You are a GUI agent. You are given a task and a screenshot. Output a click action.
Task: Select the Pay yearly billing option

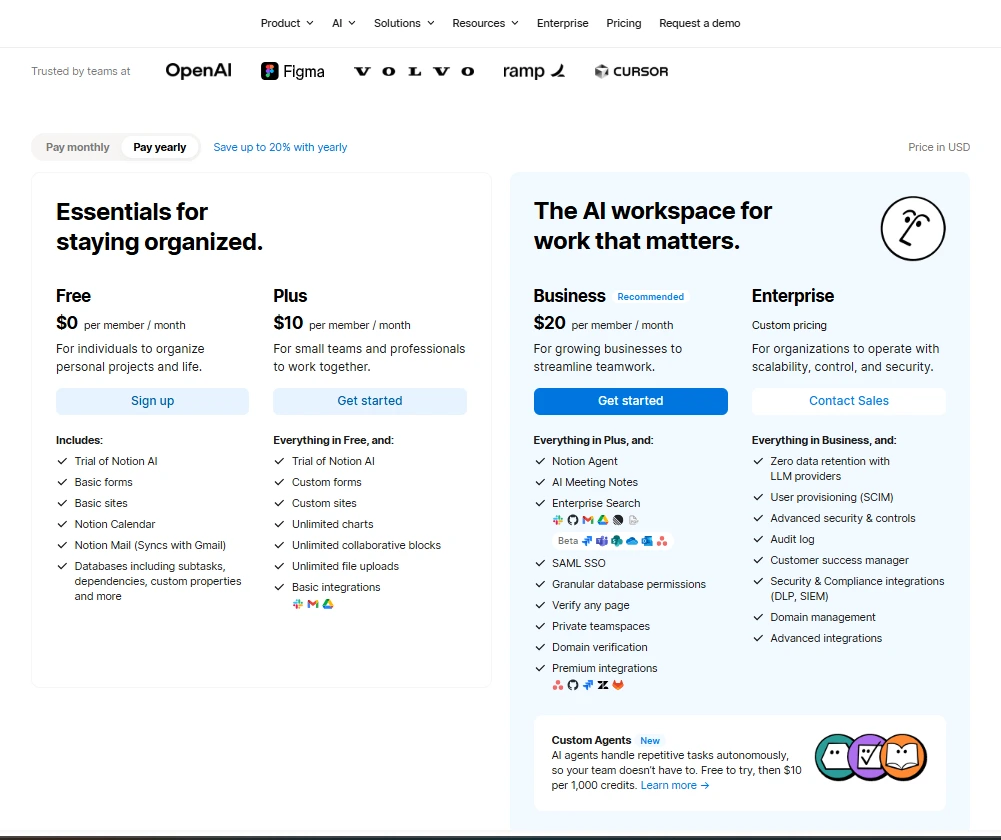(x=160, y=147)
